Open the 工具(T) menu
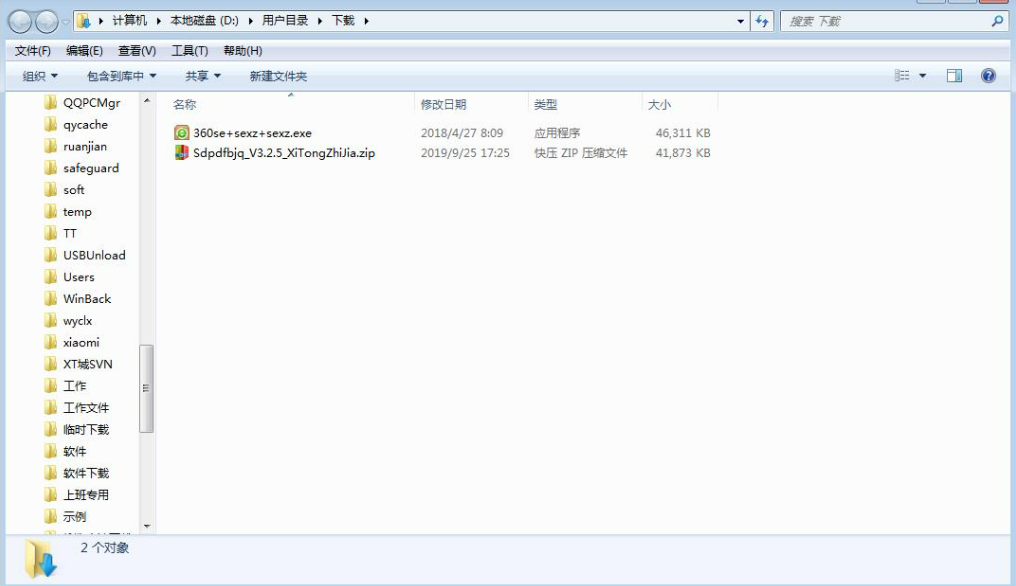This screenshot has height=586, width=1016. [189, 51]
